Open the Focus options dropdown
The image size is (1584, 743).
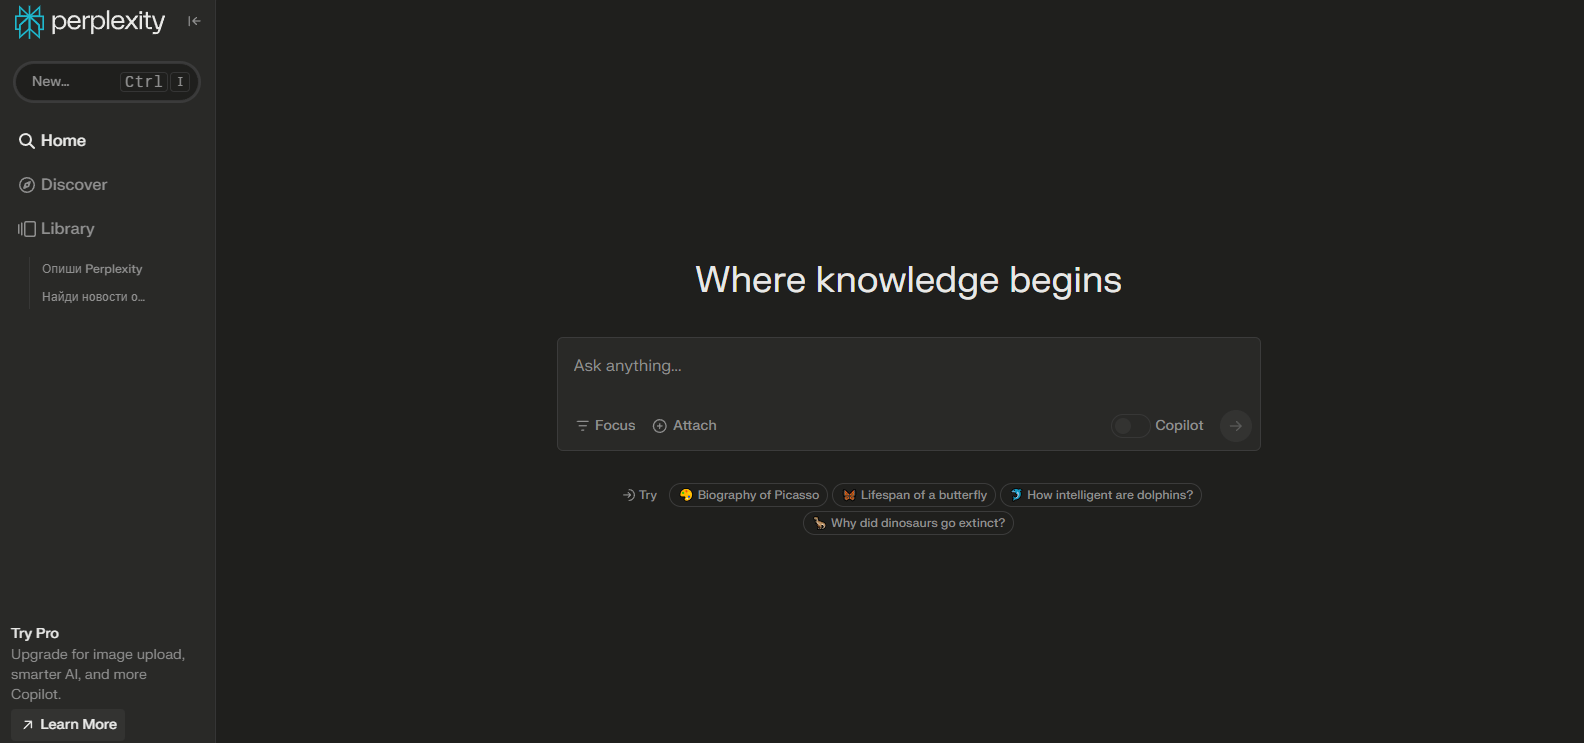[x=606, y=426]
